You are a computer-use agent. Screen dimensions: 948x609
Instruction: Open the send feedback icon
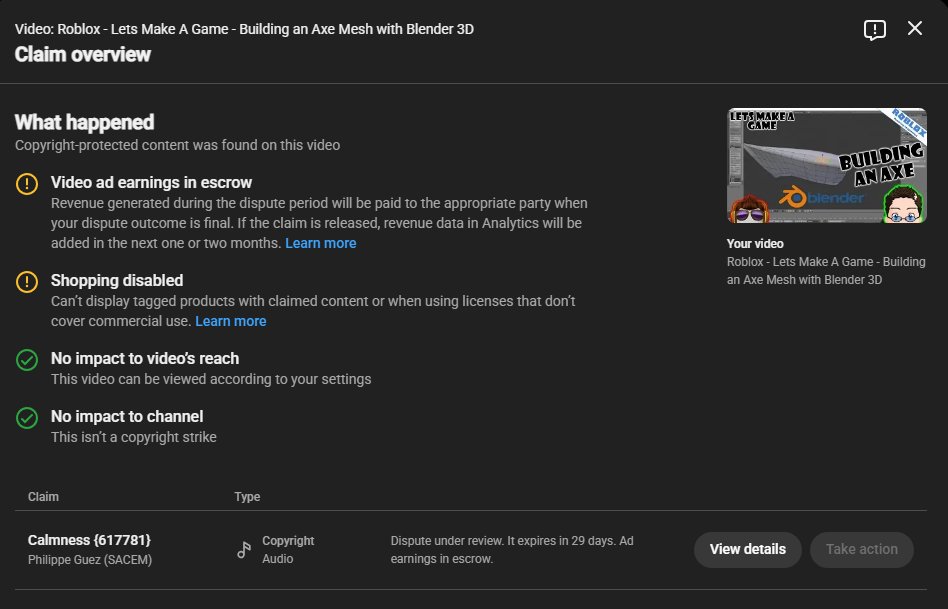coord(874,29)
